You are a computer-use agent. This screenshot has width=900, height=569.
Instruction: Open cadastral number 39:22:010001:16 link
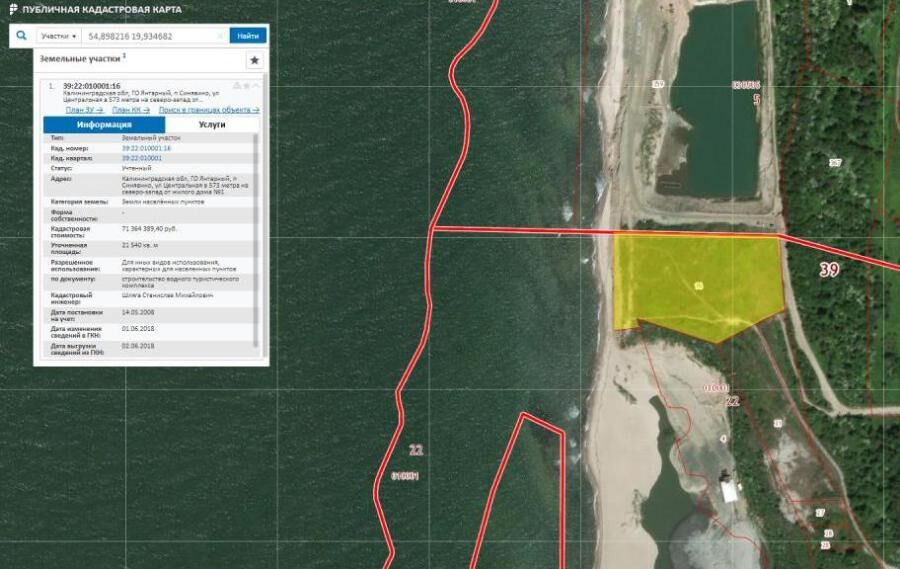click(x=146, y=148)
